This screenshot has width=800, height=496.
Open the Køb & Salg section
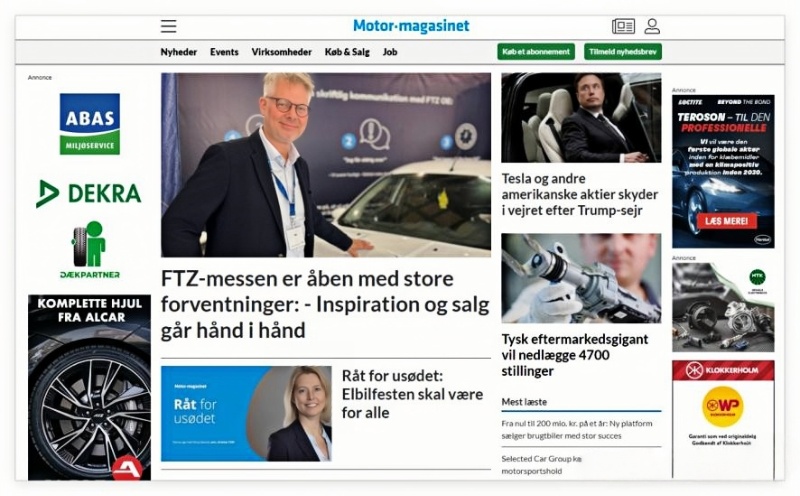click(x=347, y=52)
